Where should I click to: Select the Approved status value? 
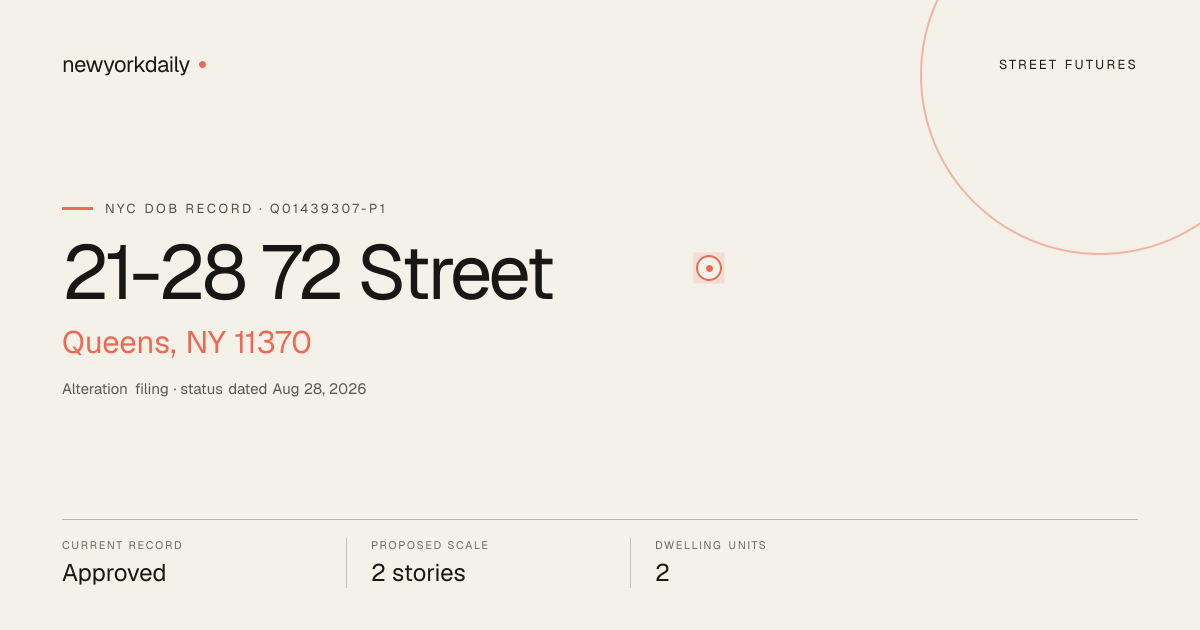tap(114, 573)
